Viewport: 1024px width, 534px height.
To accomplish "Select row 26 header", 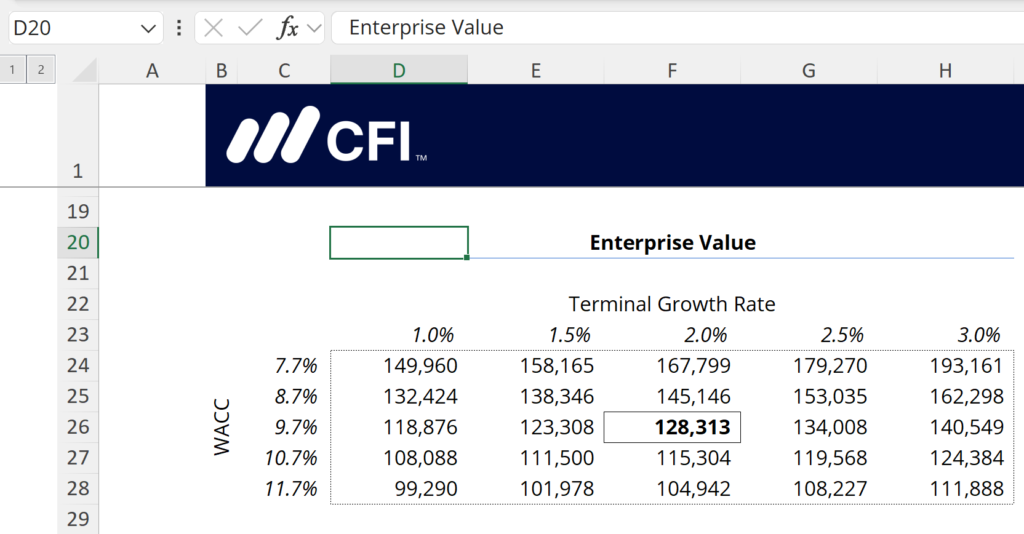I will [x=78, y=427].
